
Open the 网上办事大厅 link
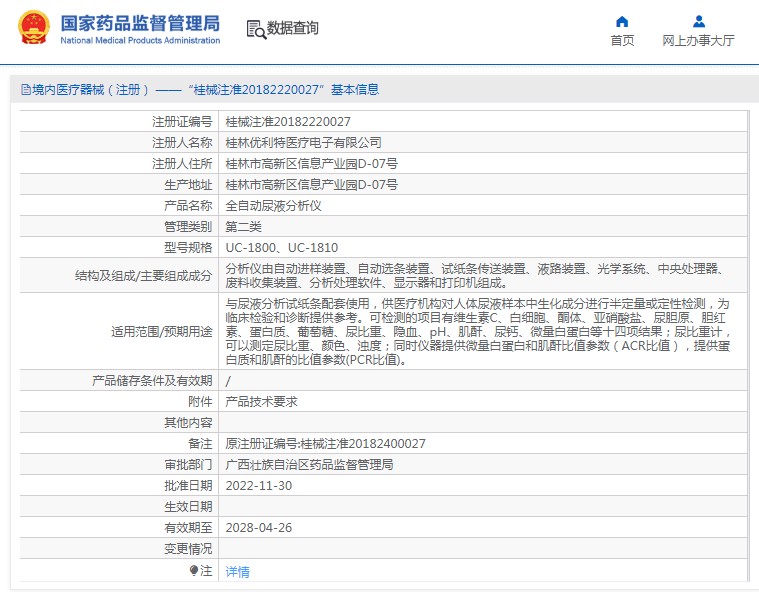pos(698,41)
